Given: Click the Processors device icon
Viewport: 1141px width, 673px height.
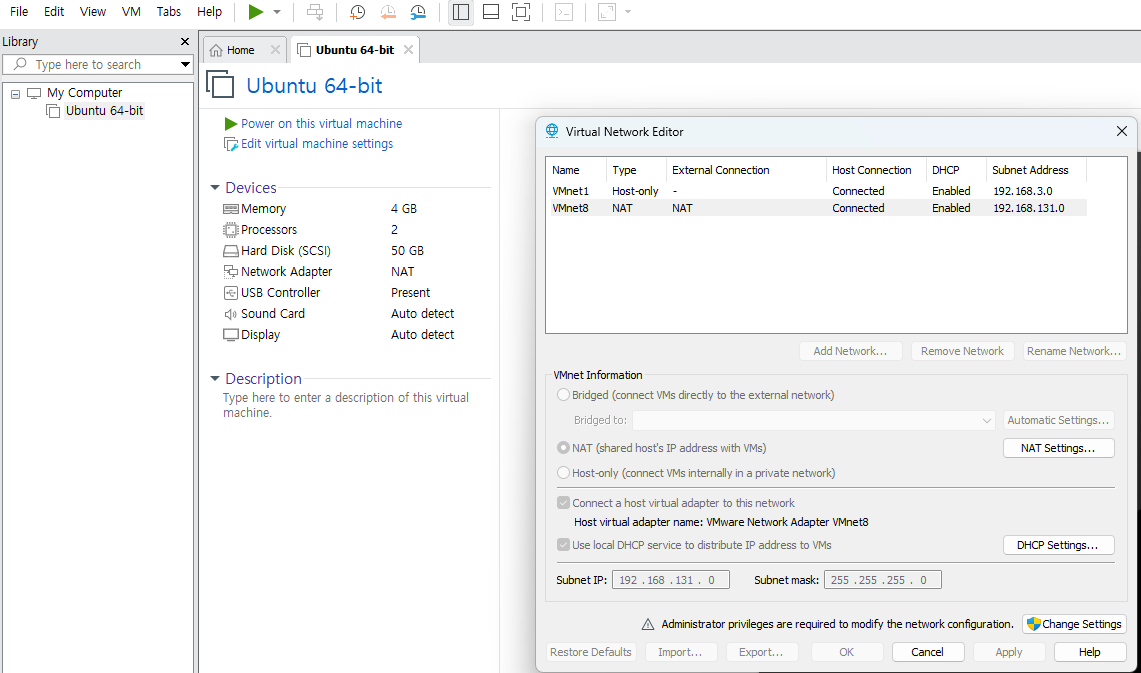Looking at the screenshot, I should pyautogui.click(x=231, y=230).
